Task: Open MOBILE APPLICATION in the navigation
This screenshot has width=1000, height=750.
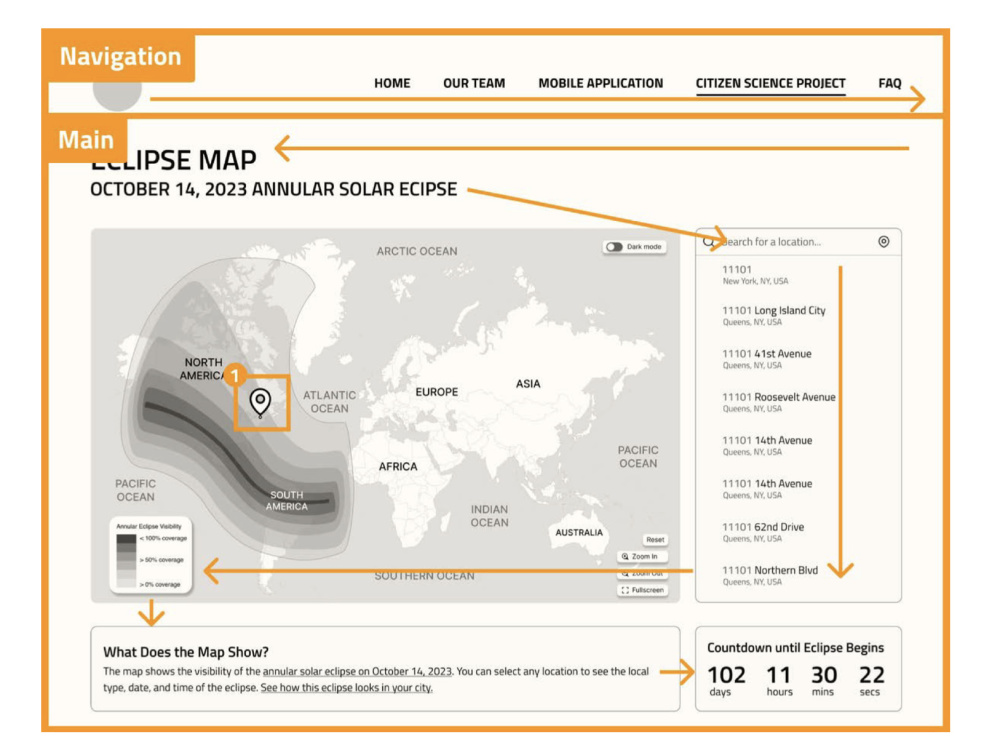Action: click(601, 83)
